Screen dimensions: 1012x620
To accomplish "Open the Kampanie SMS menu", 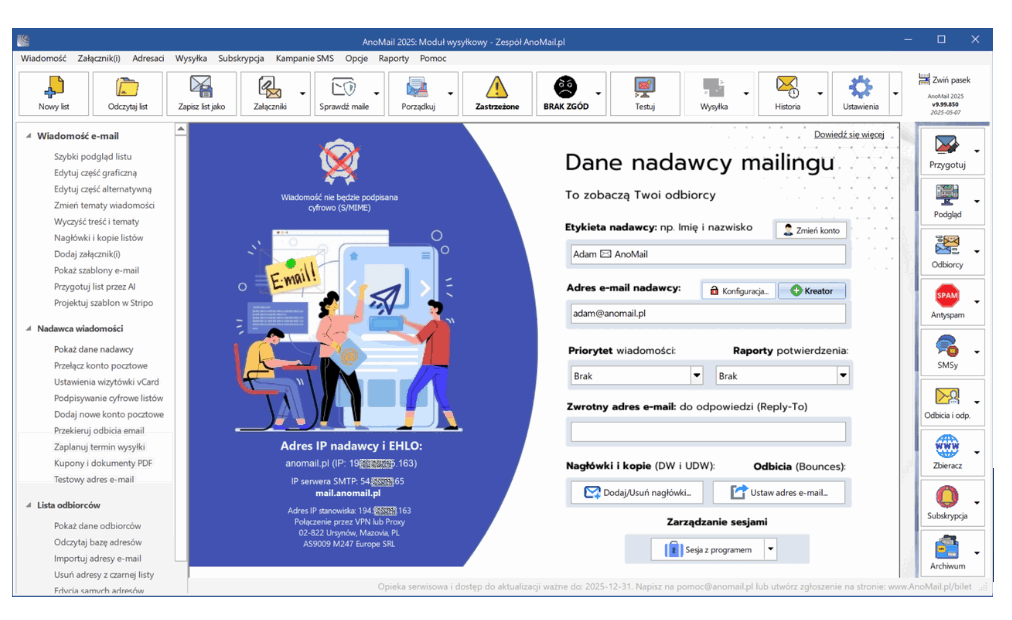I will [x=305, y=58].
